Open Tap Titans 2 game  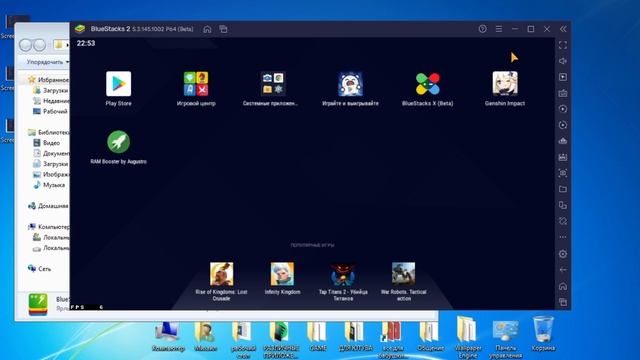coord(343,274)
